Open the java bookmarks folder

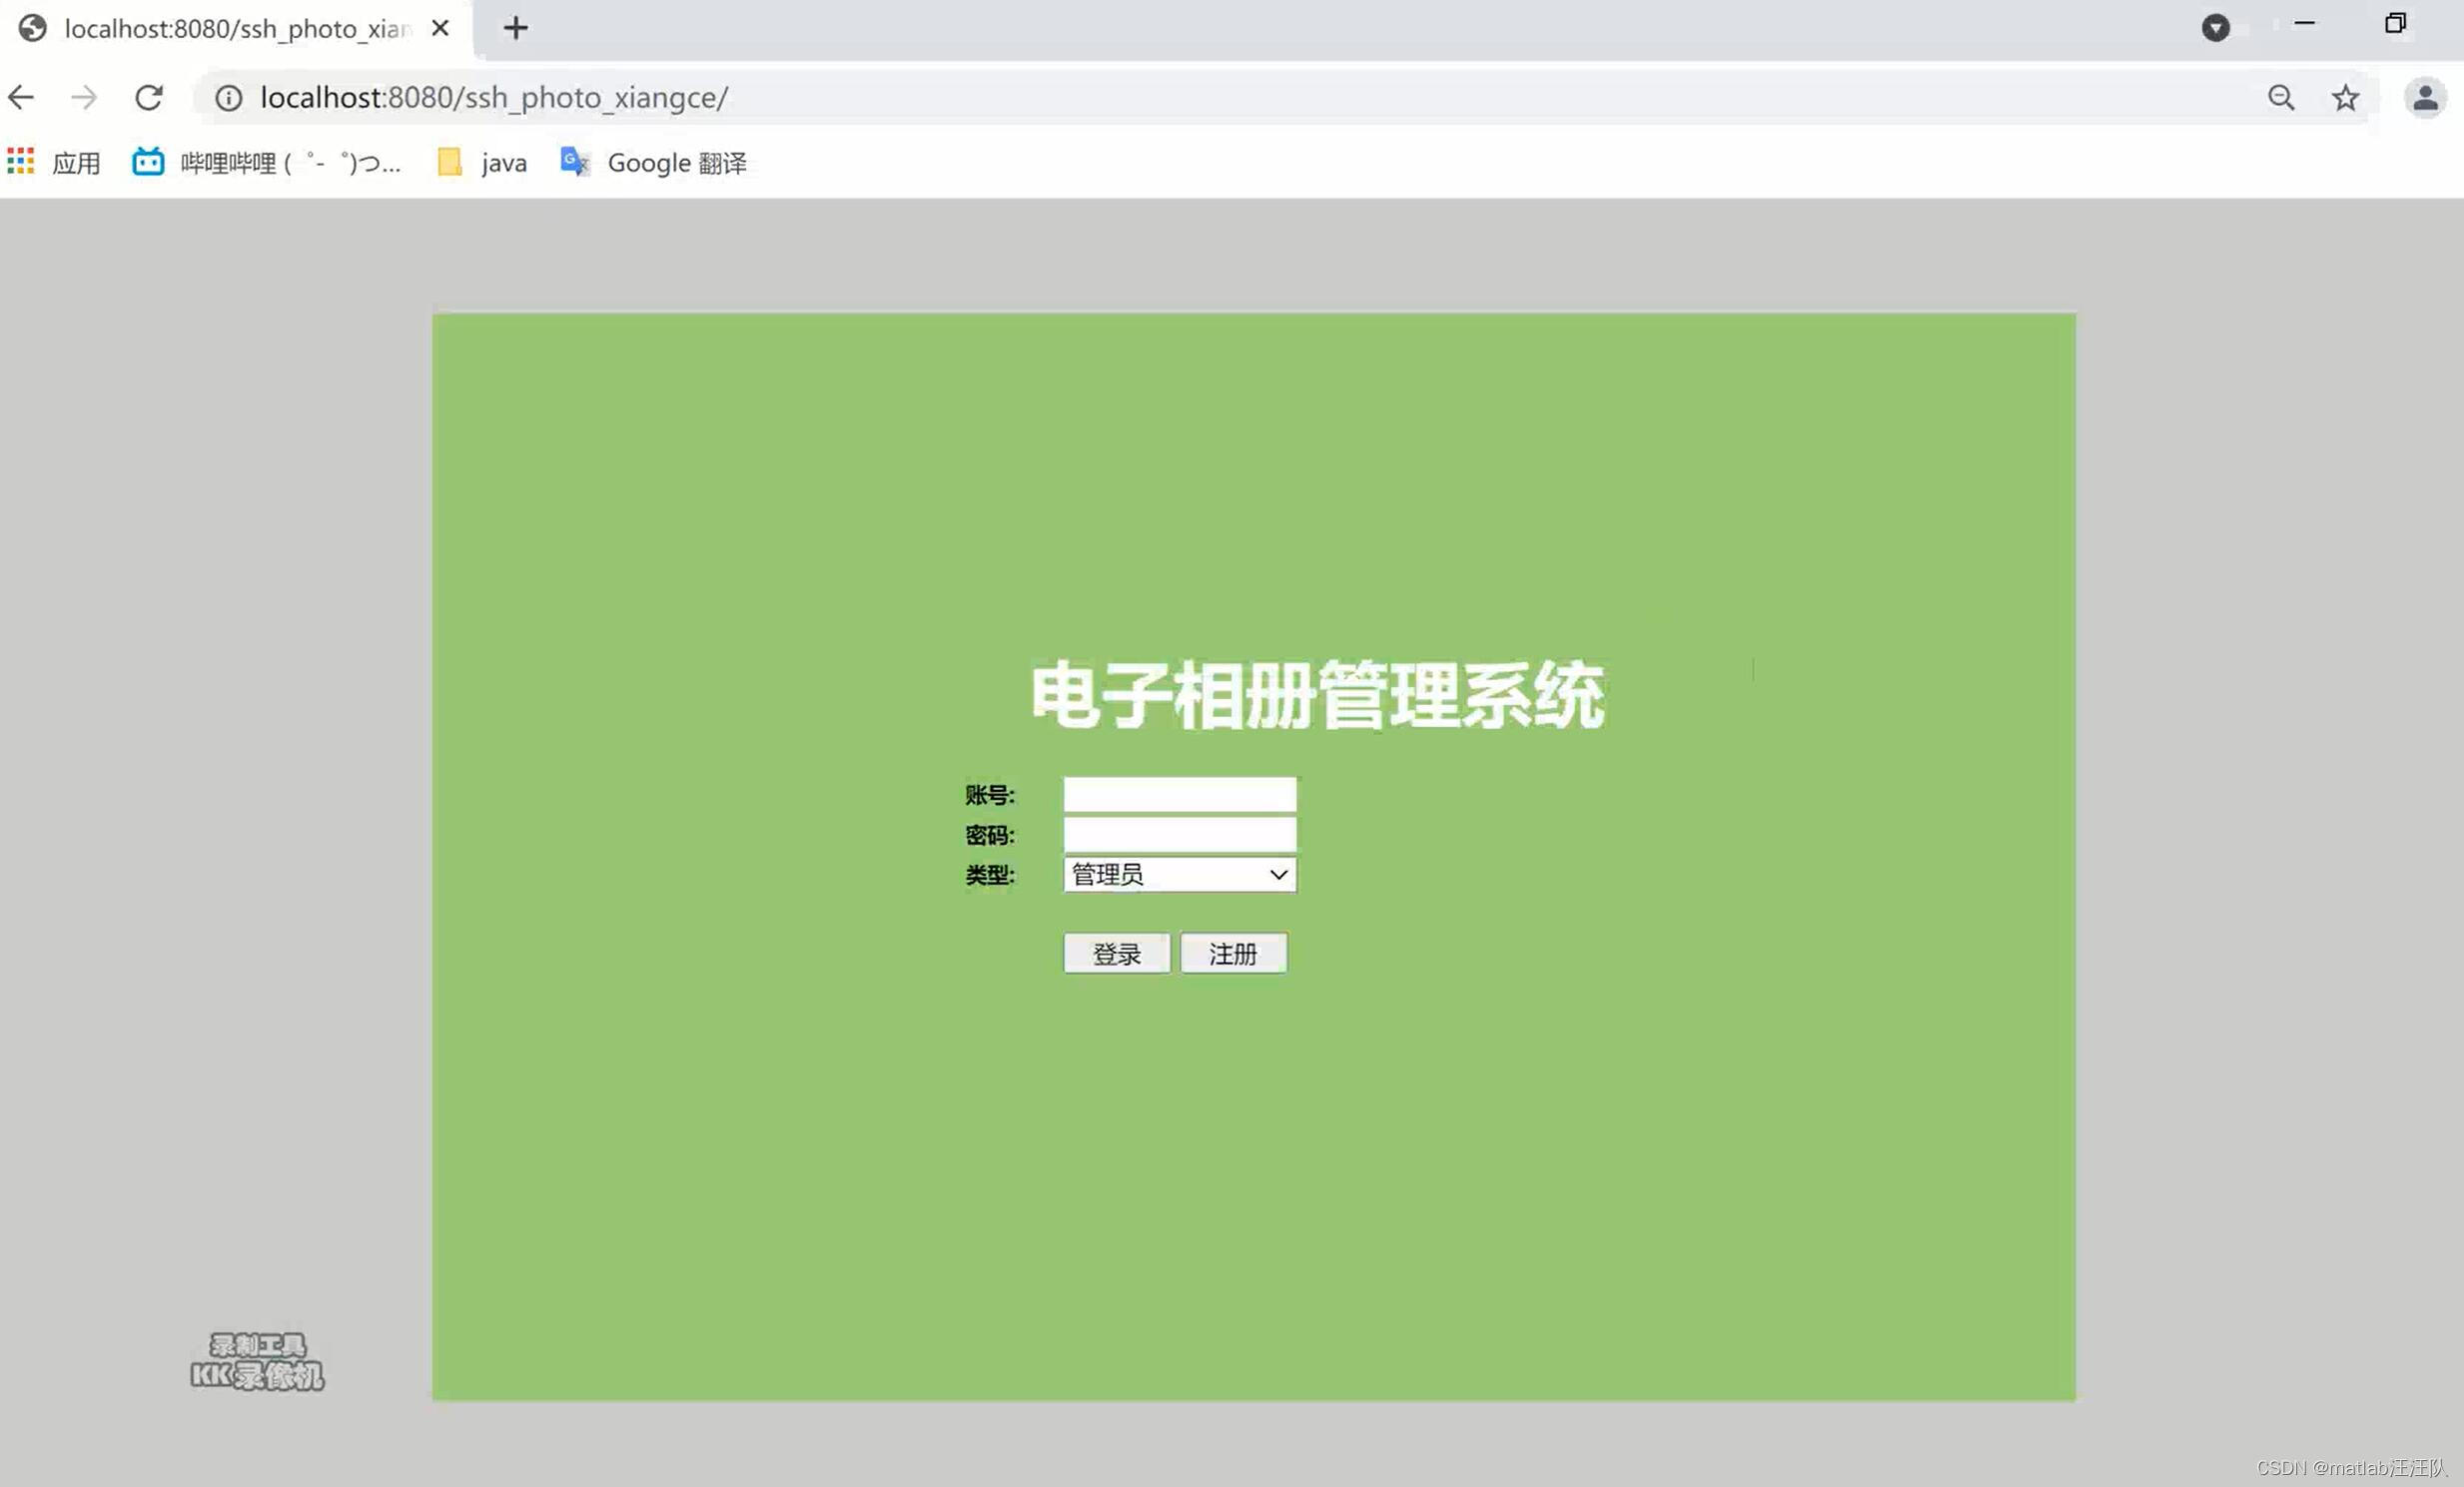point(483,161)
